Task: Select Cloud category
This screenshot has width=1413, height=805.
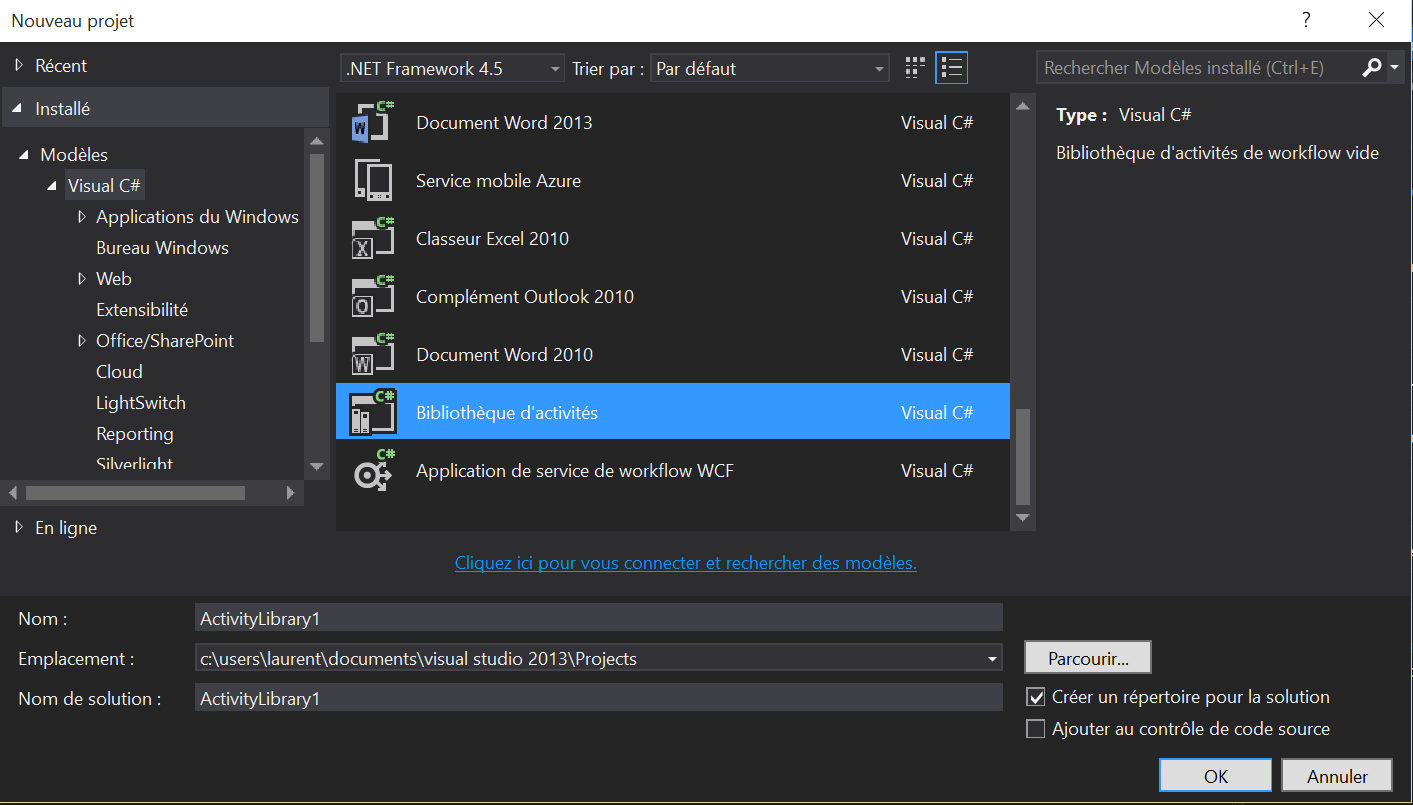Action: tap(119, 372)
